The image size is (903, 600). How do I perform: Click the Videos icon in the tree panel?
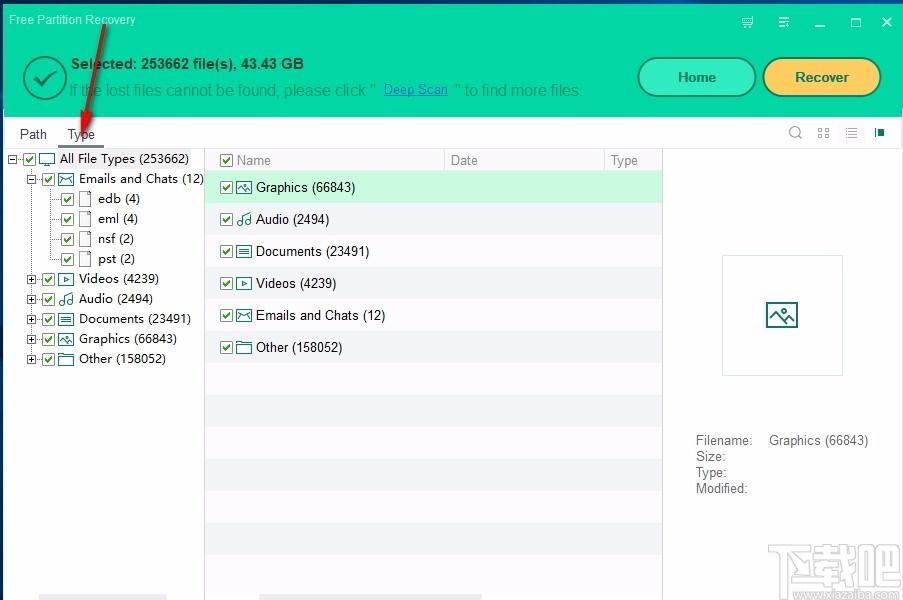[66, 279]
